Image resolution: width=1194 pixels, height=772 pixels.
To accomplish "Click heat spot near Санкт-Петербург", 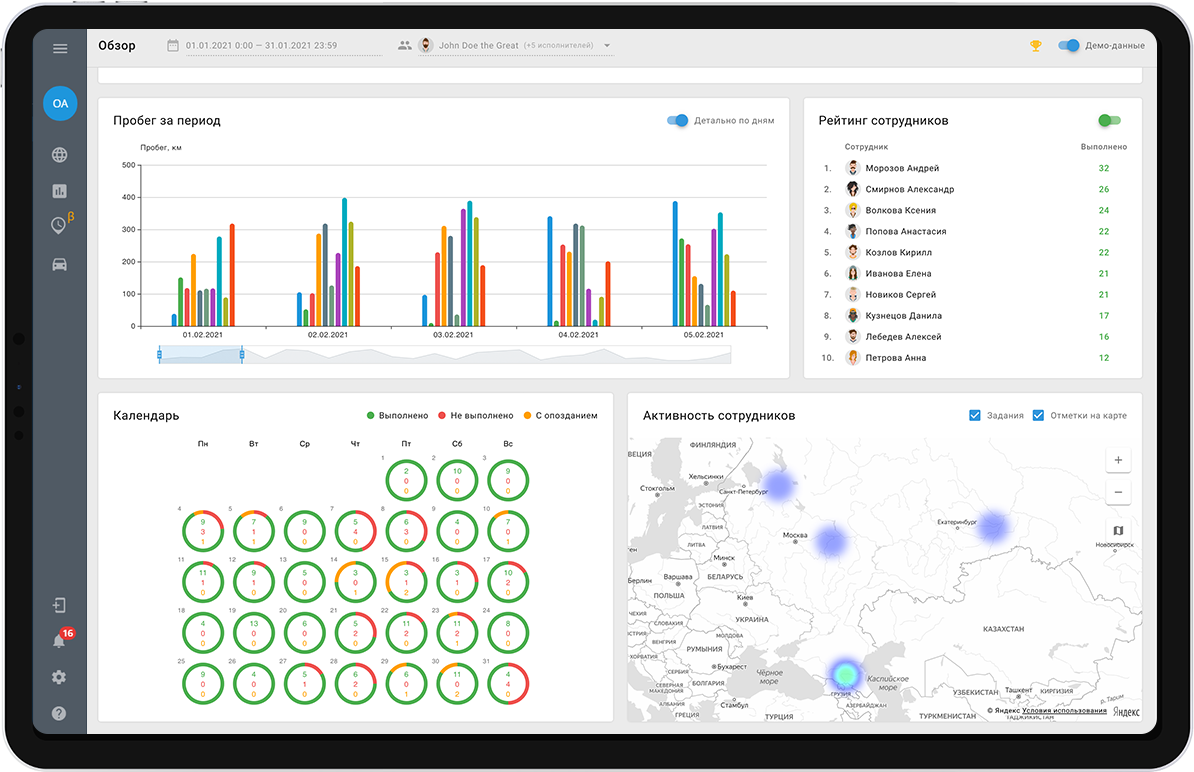I will click(778, 485).
